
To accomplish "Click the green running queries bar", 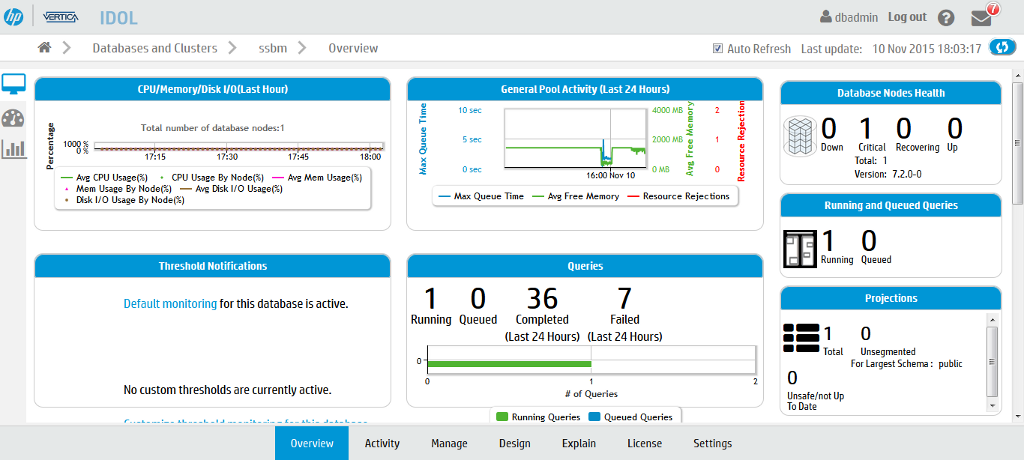I will tap(509, 363).
